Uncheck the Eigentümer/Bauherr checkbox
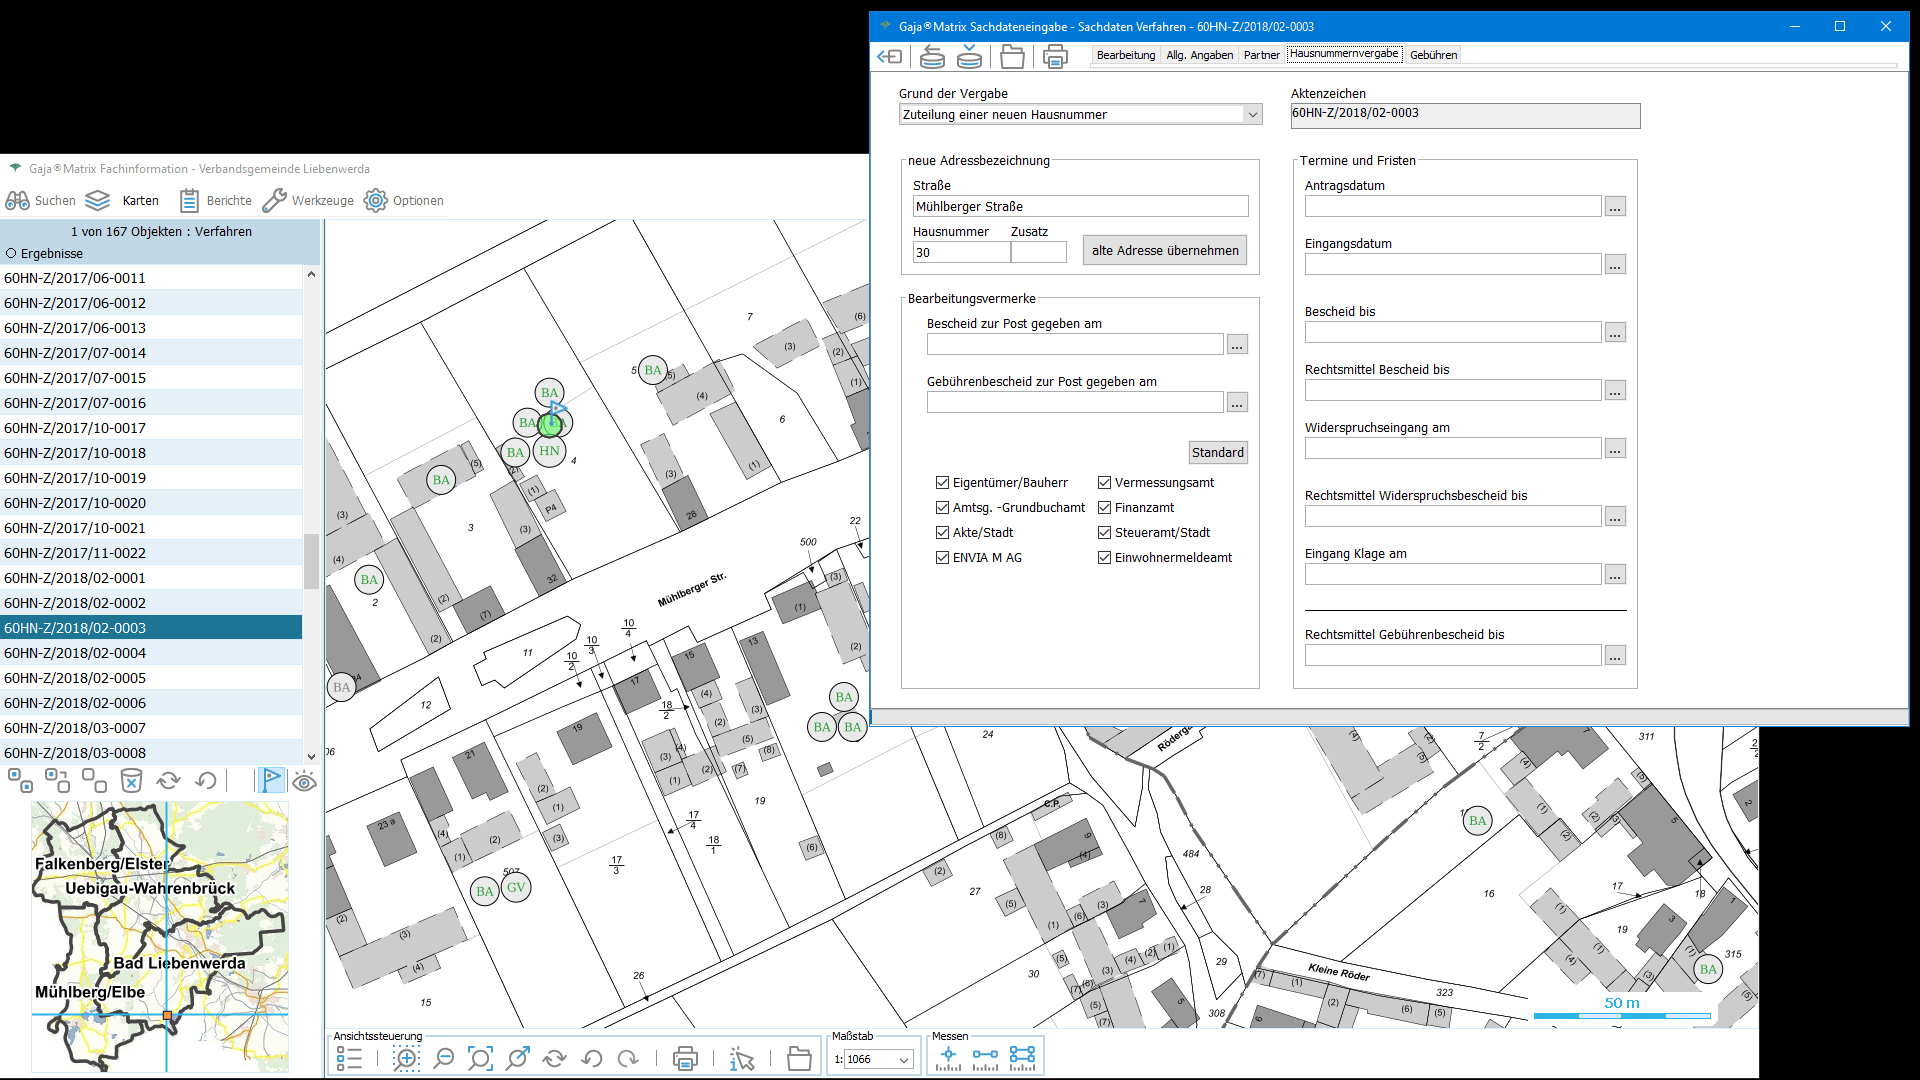1920x1080 pixels. [x=942, y=483]
